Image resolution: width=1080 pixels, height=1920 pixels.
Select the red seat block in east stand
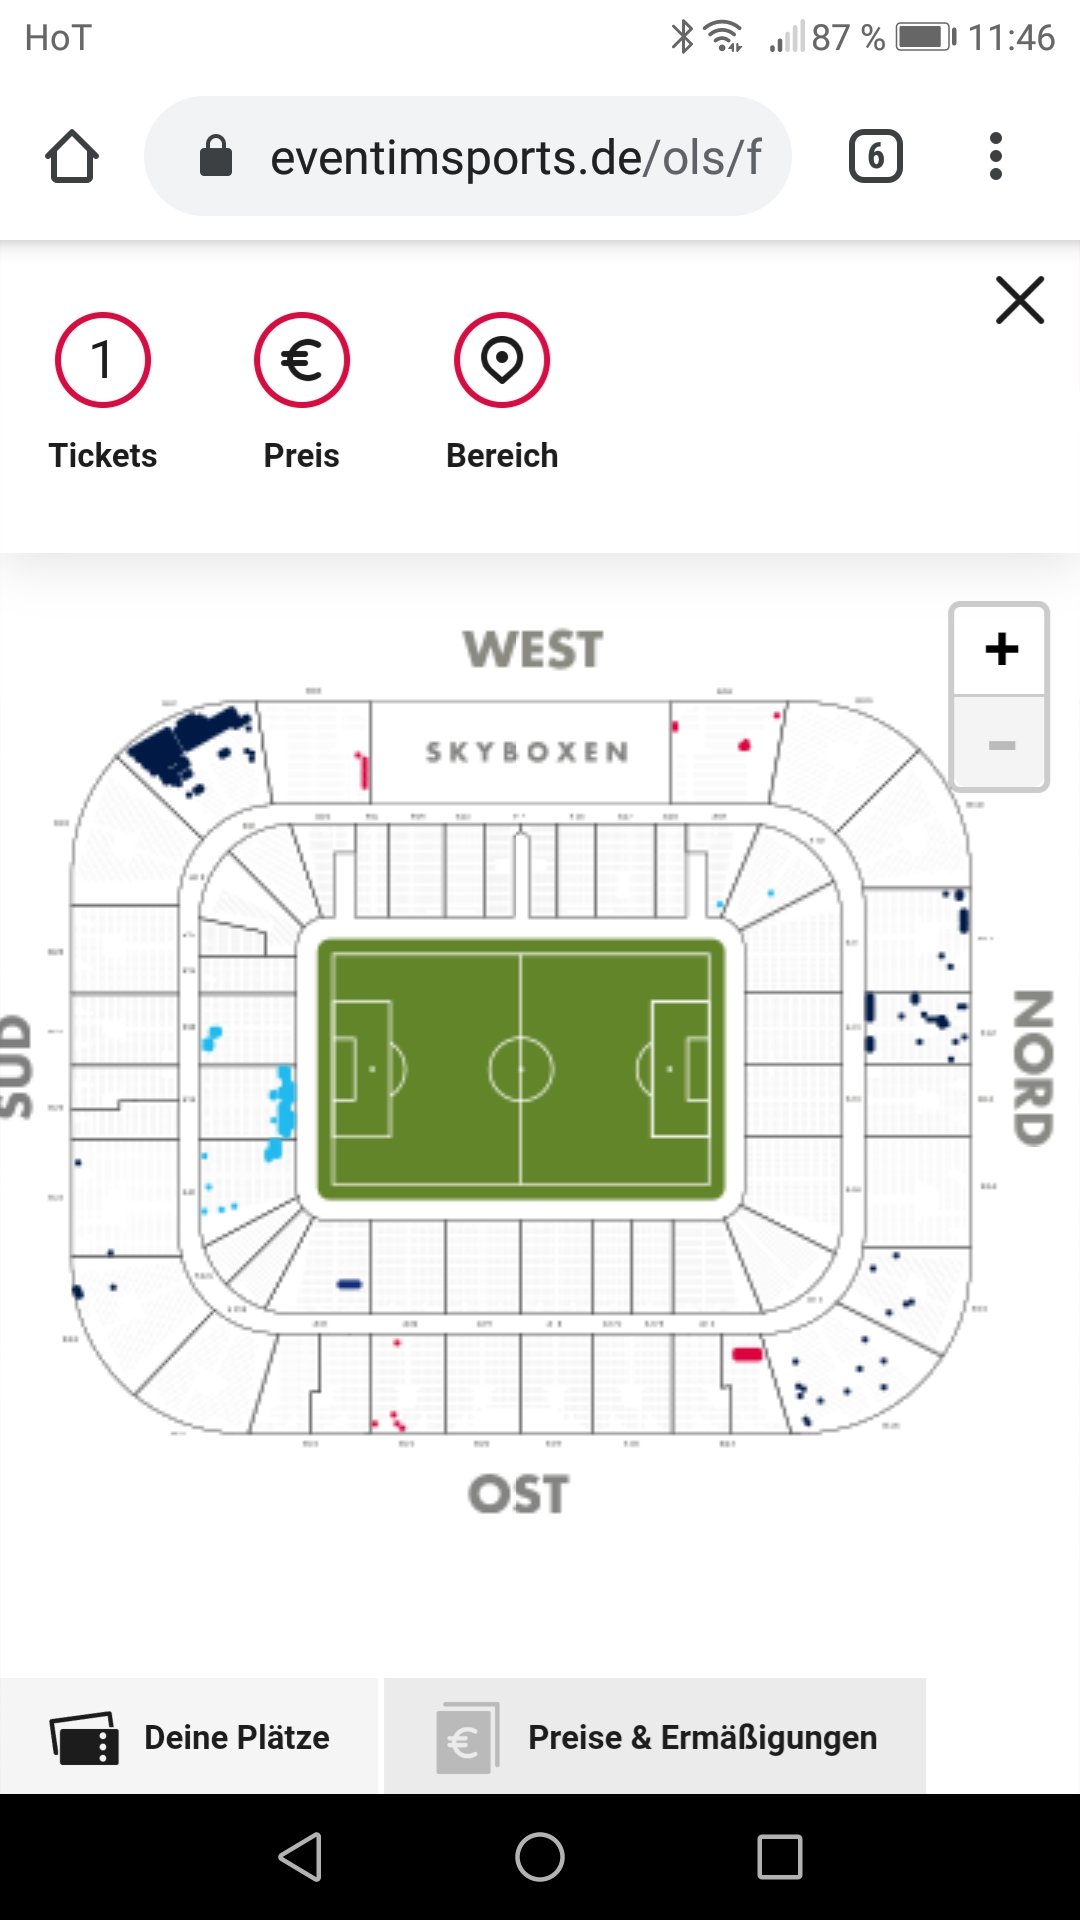747,1354
